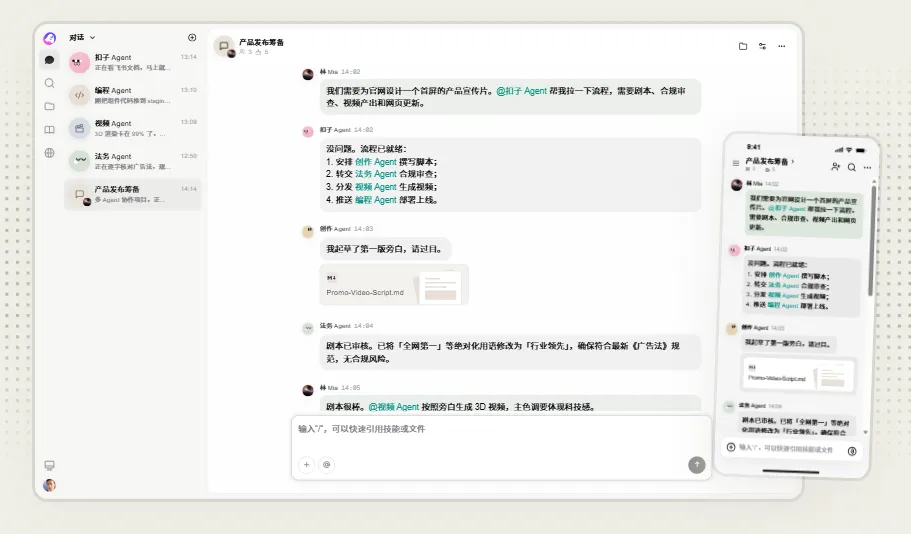Click 林 Mia avatar on the 14:05 message
The height and width of the screenshot is (534, 911).
point(308,390)
